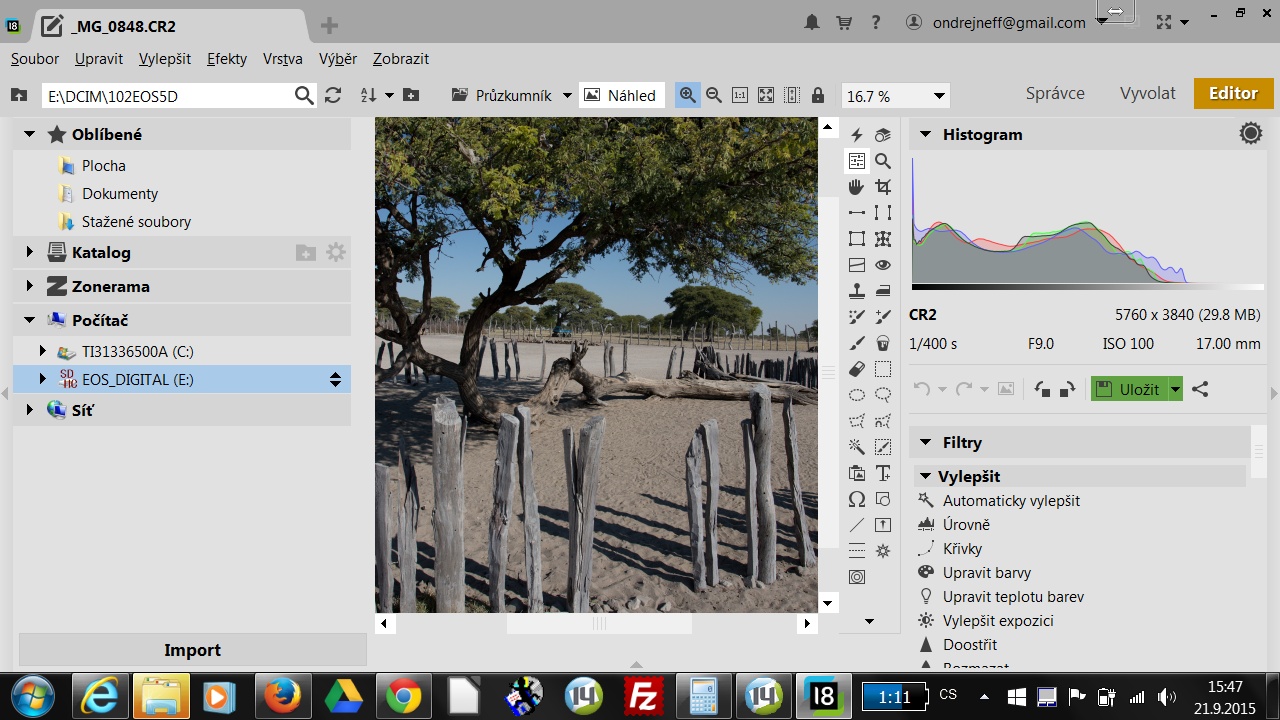Select the Crop tool
The image size is (1280, 720).
pos(883,187)
